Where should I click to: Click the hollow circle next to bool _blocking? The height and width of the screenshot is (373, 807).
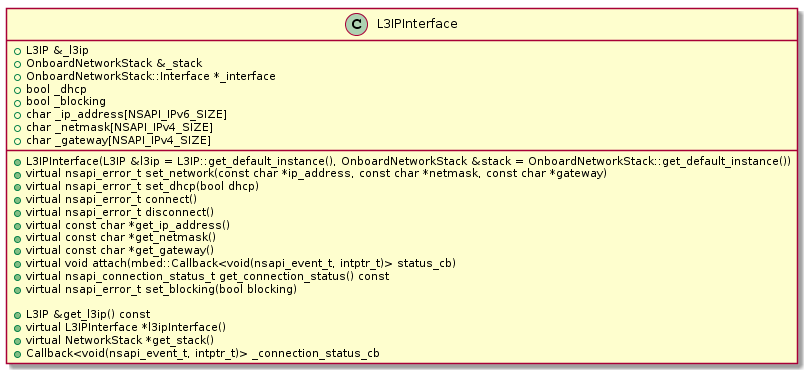(x=17, y=102)
